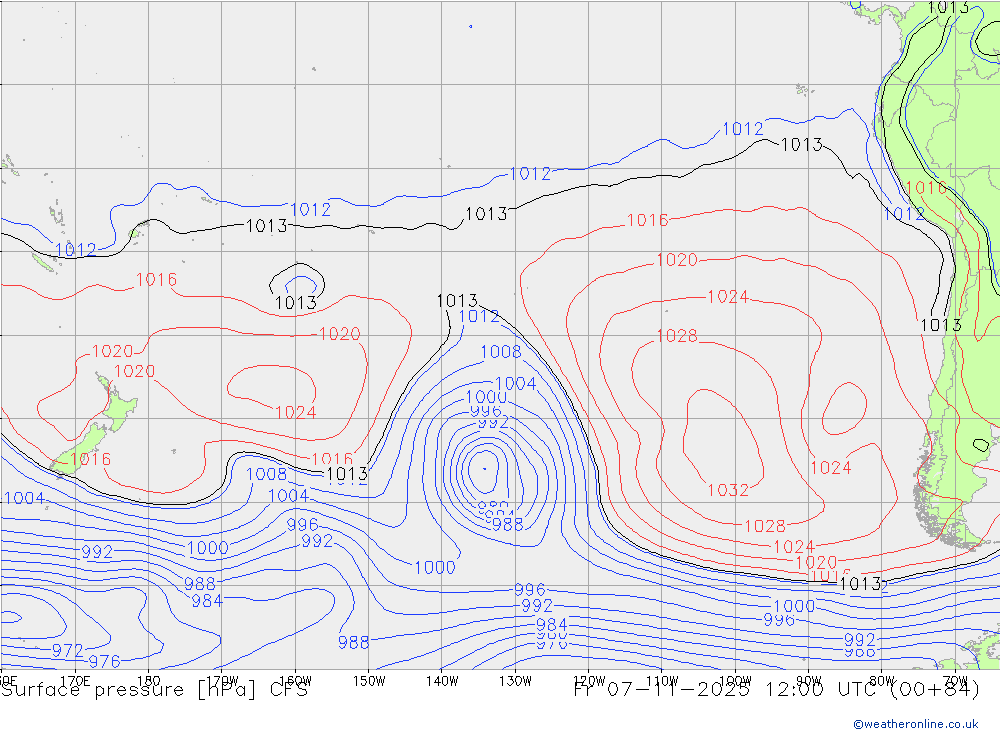
Task: Click the 140W longitude label
Action: point(443,681)
